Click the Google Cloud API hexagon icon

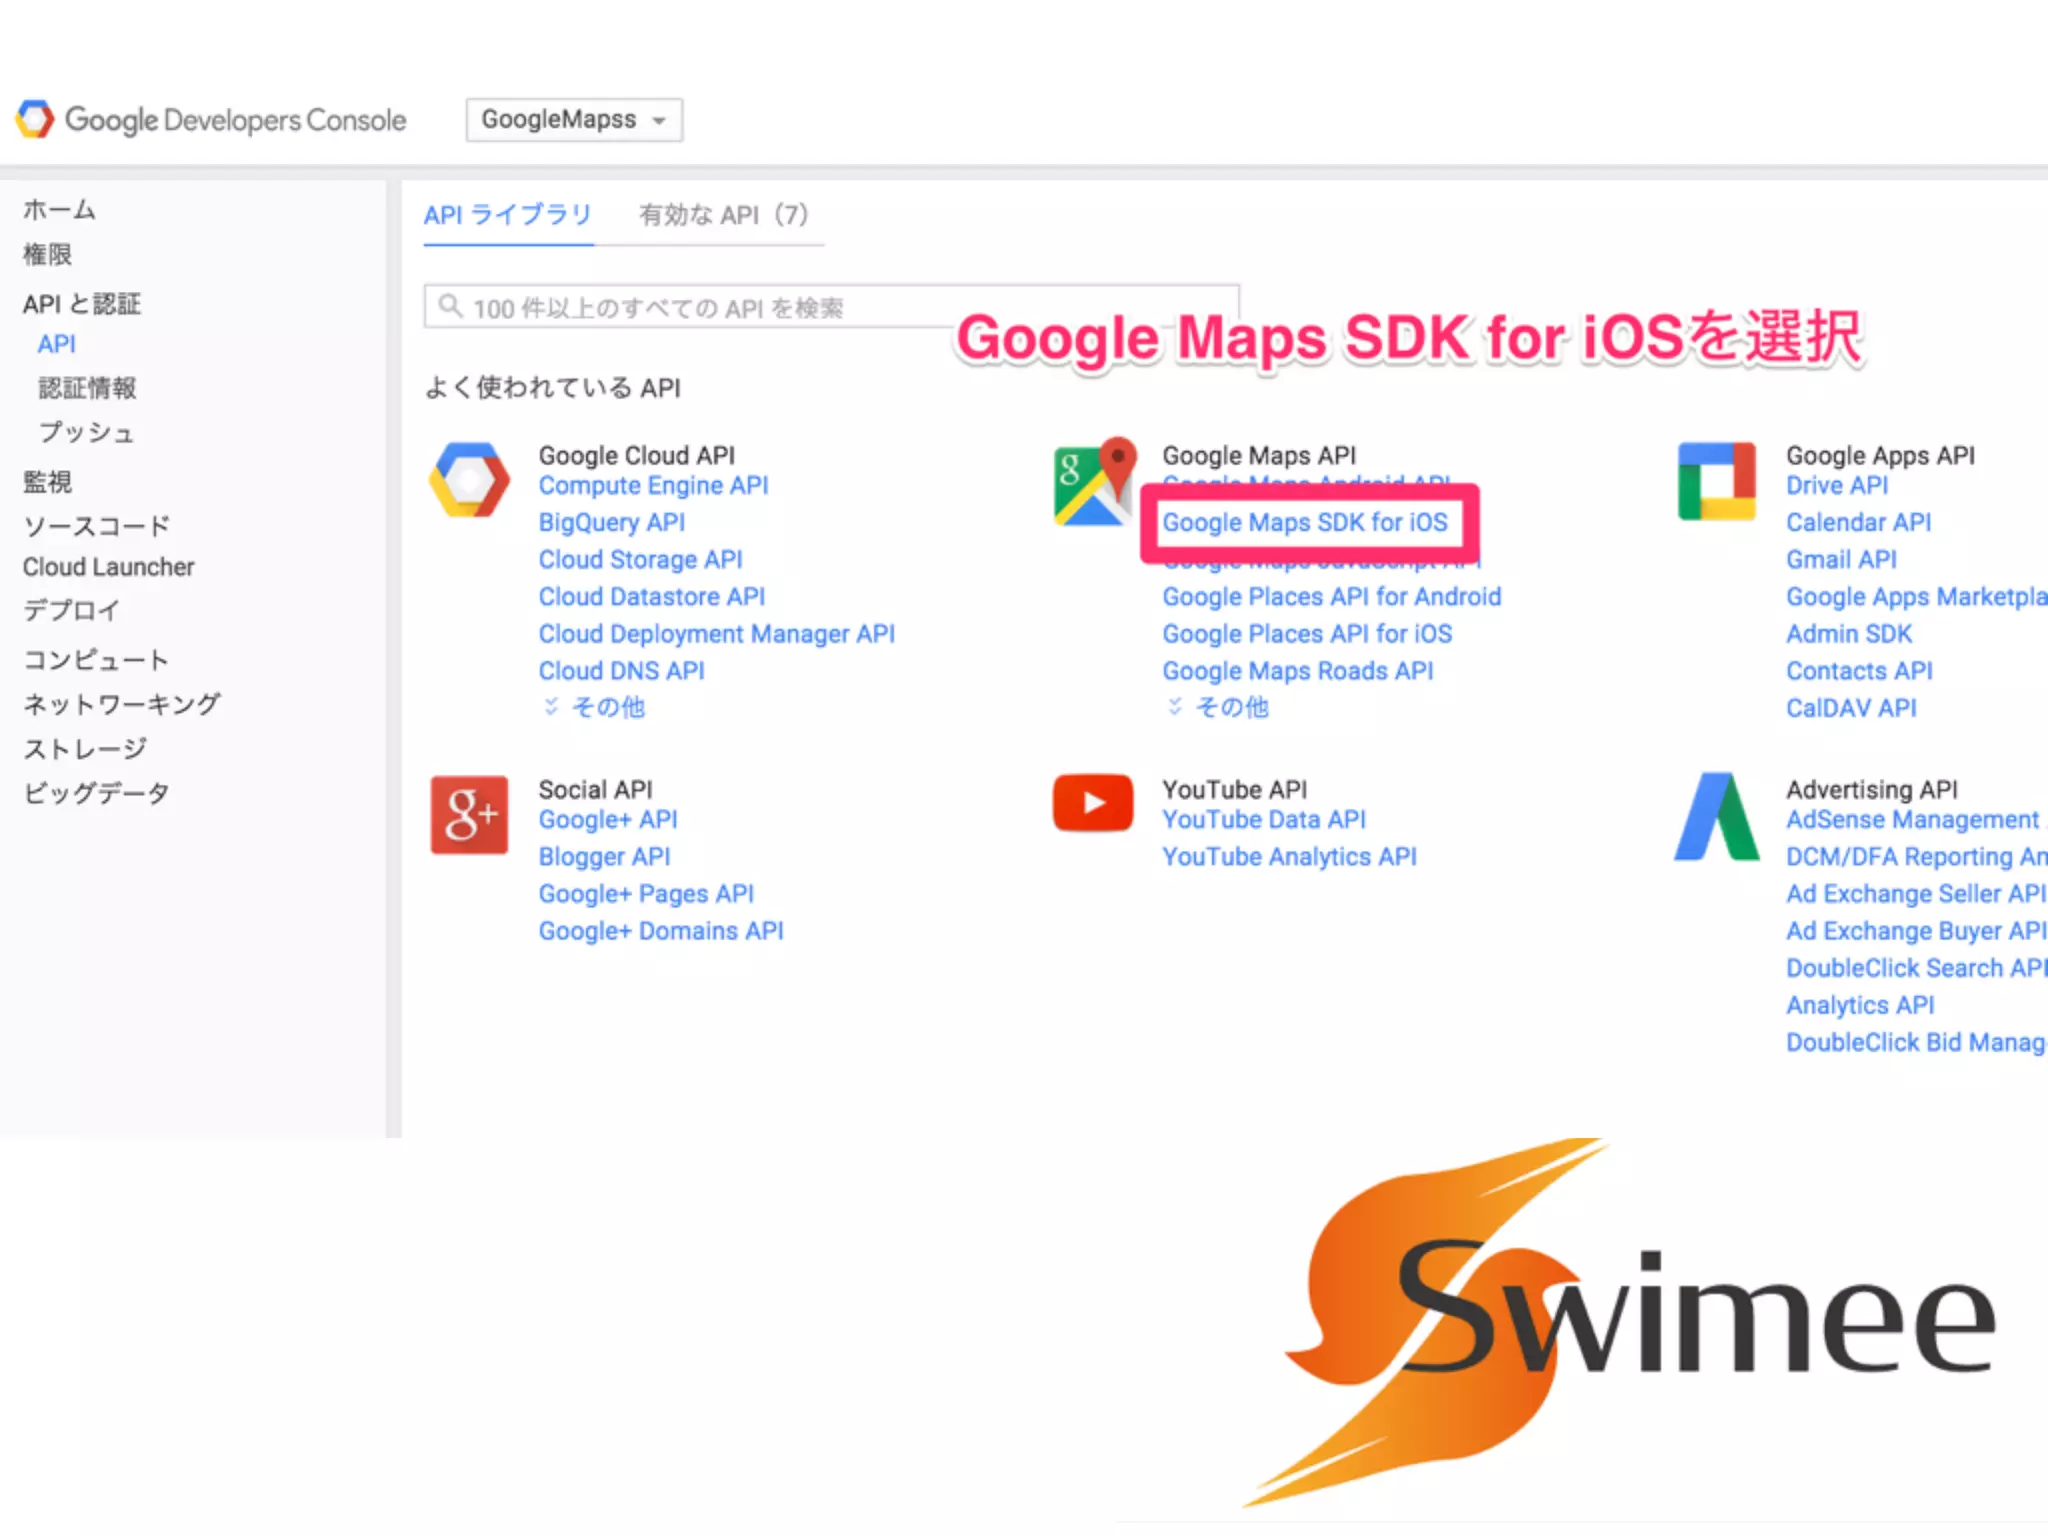click(468, 480)
